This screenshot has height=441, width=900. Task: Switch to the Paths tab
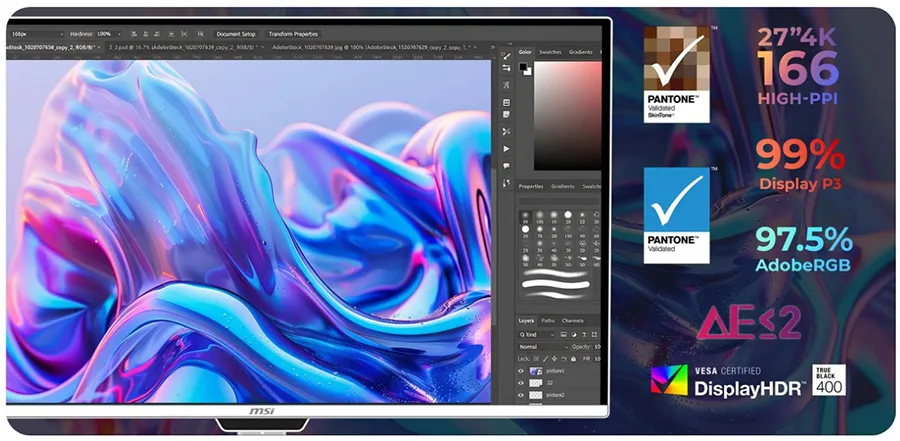548,320
